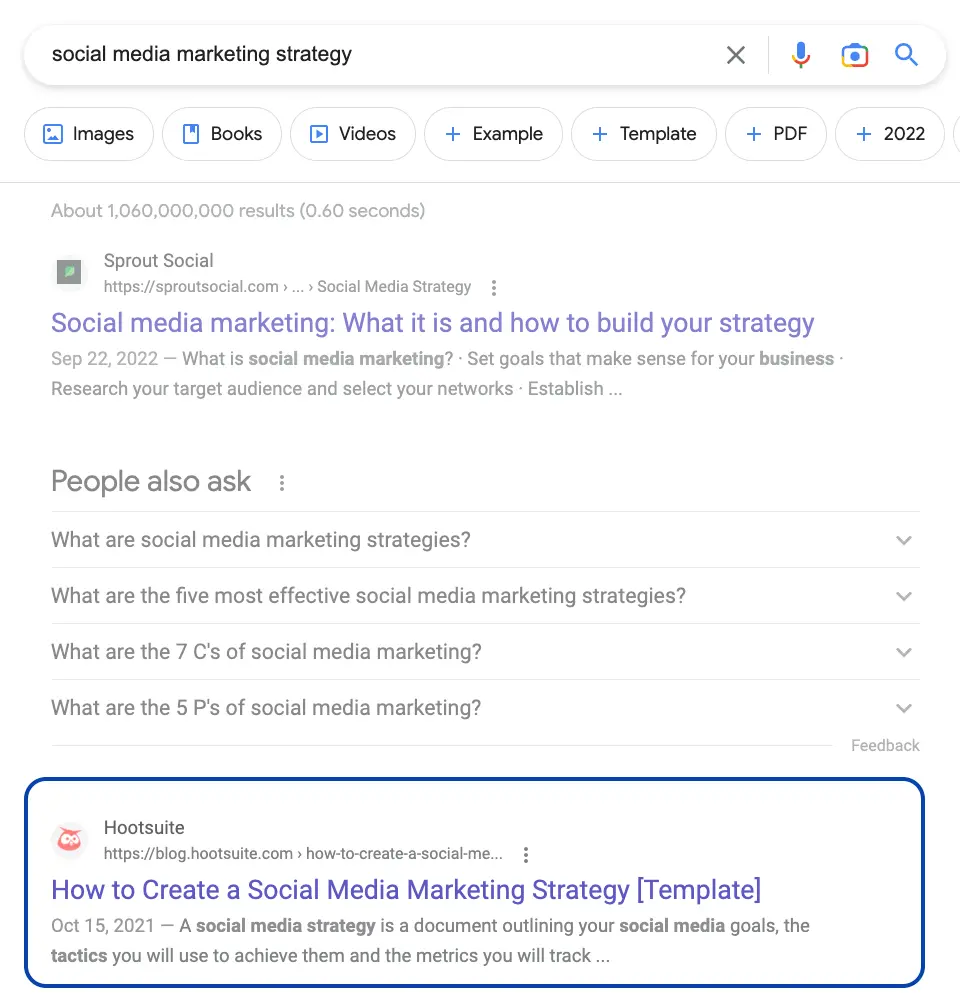Click the 'Hootsuite' site name text
The width and height of the screenshot is (960, 996).
[144, 828]
